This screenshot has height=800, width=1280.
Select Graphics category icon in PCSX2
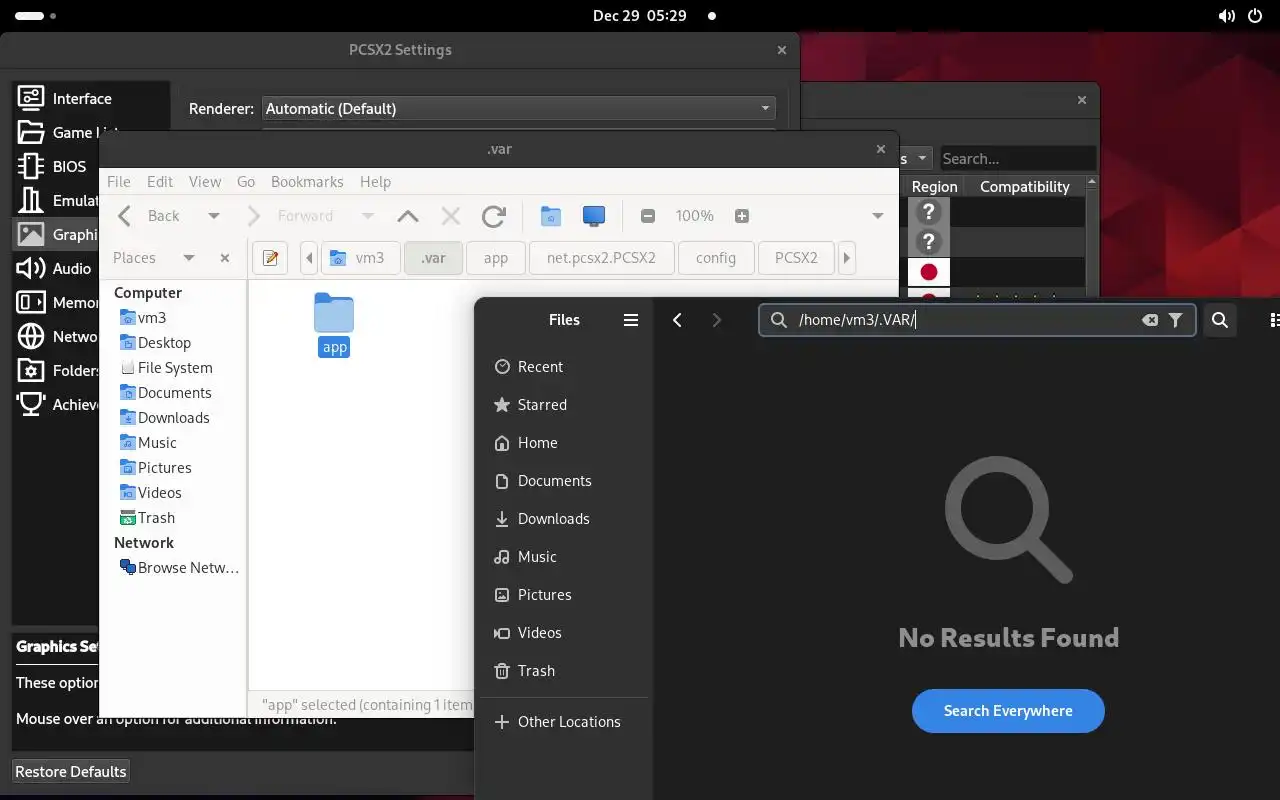[31, 234]
